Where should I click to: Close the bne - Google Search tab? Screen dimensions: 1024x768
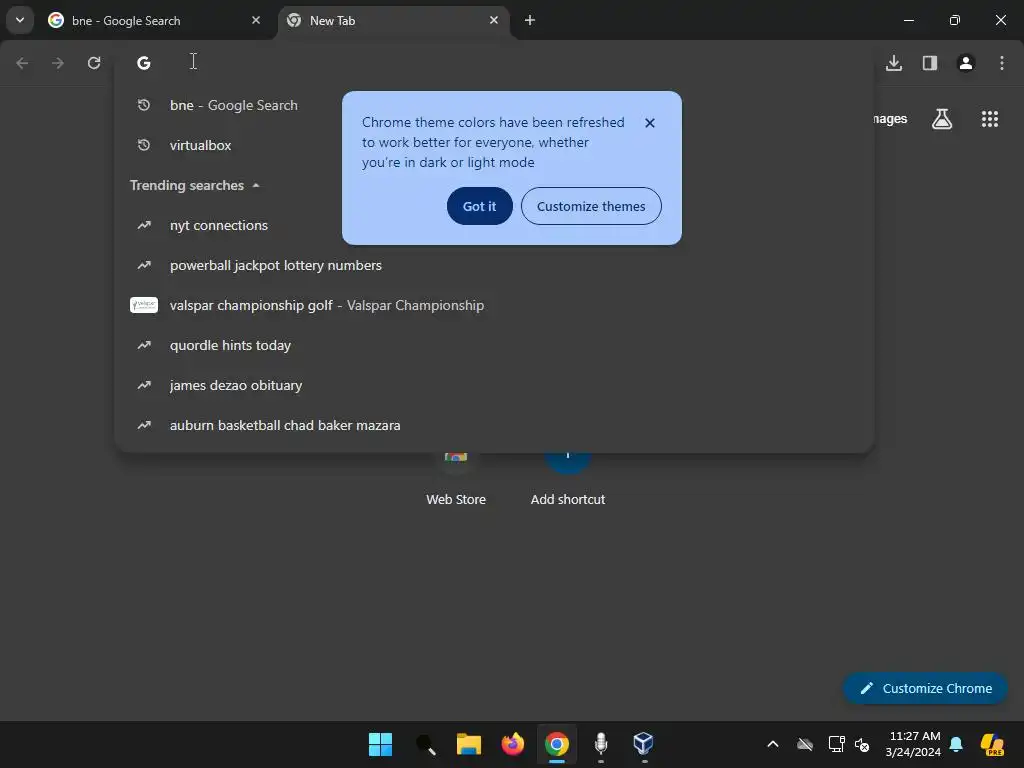[x=255, y=20]
